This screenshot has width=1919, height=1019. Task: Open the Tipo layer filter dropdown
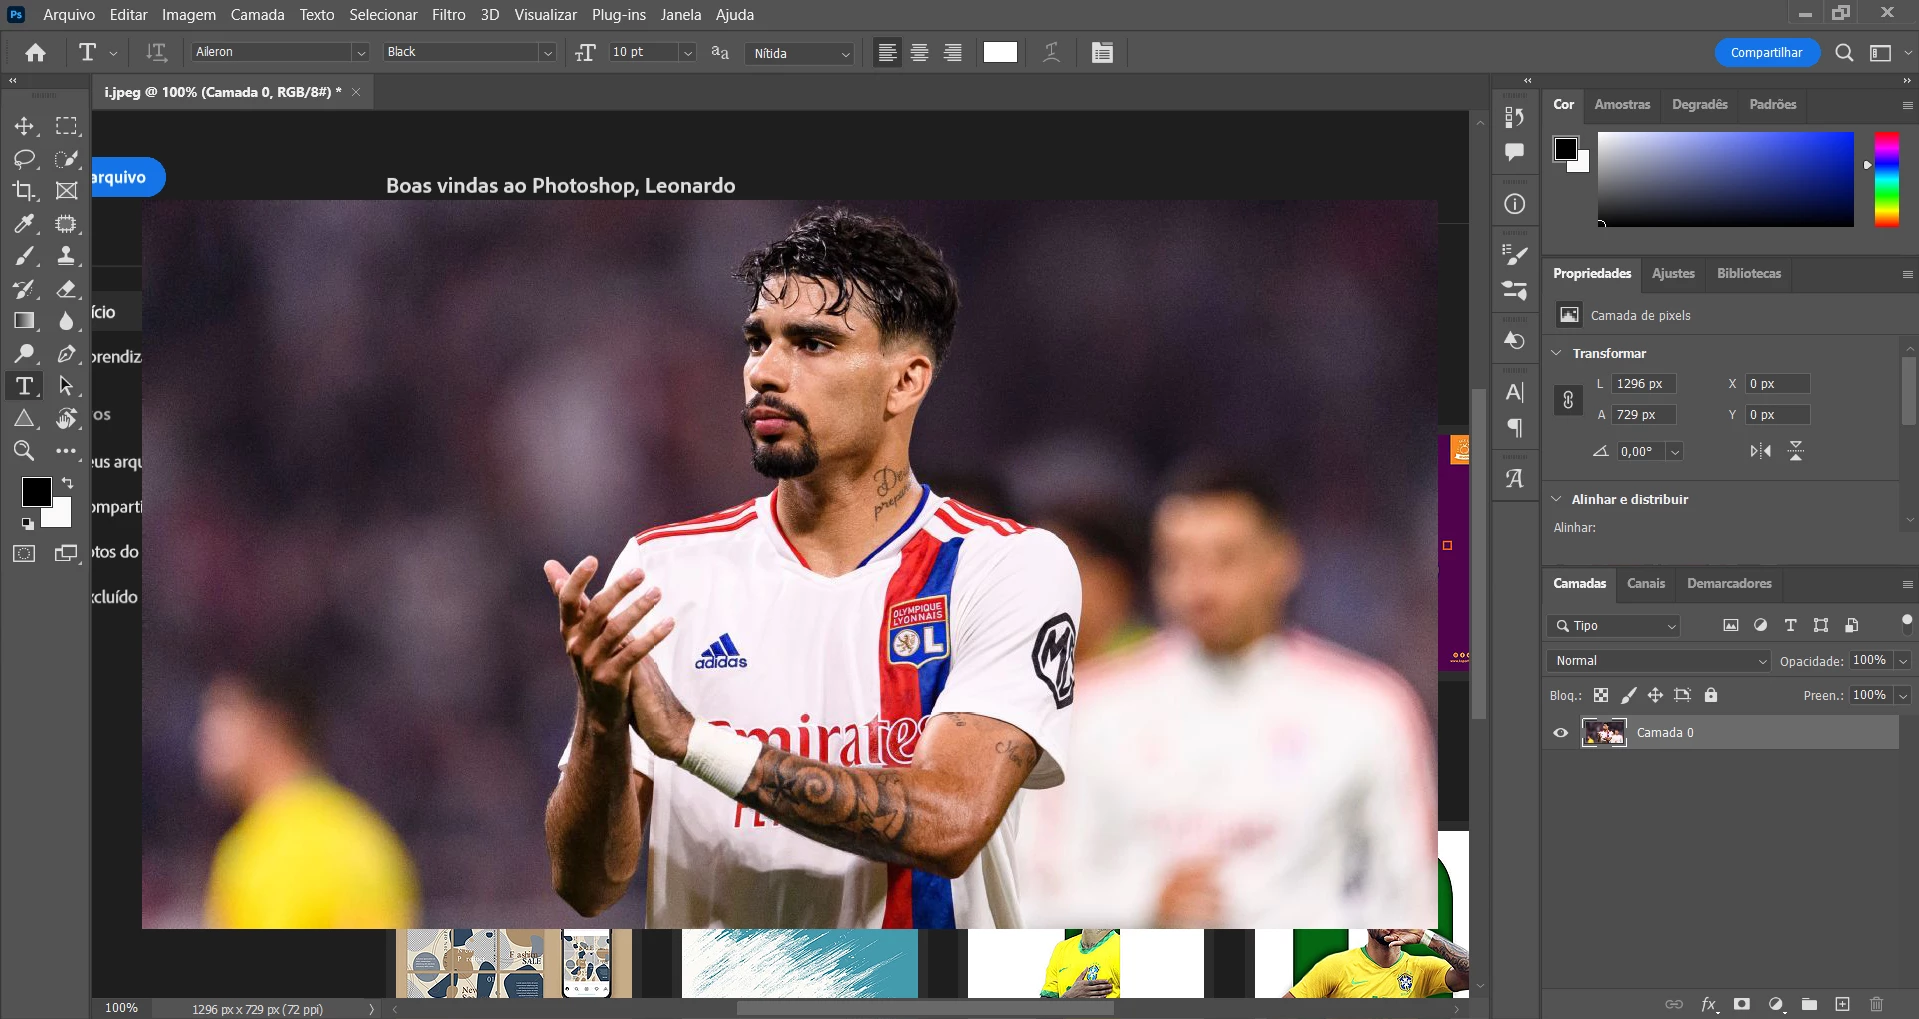pos(1613,625)
